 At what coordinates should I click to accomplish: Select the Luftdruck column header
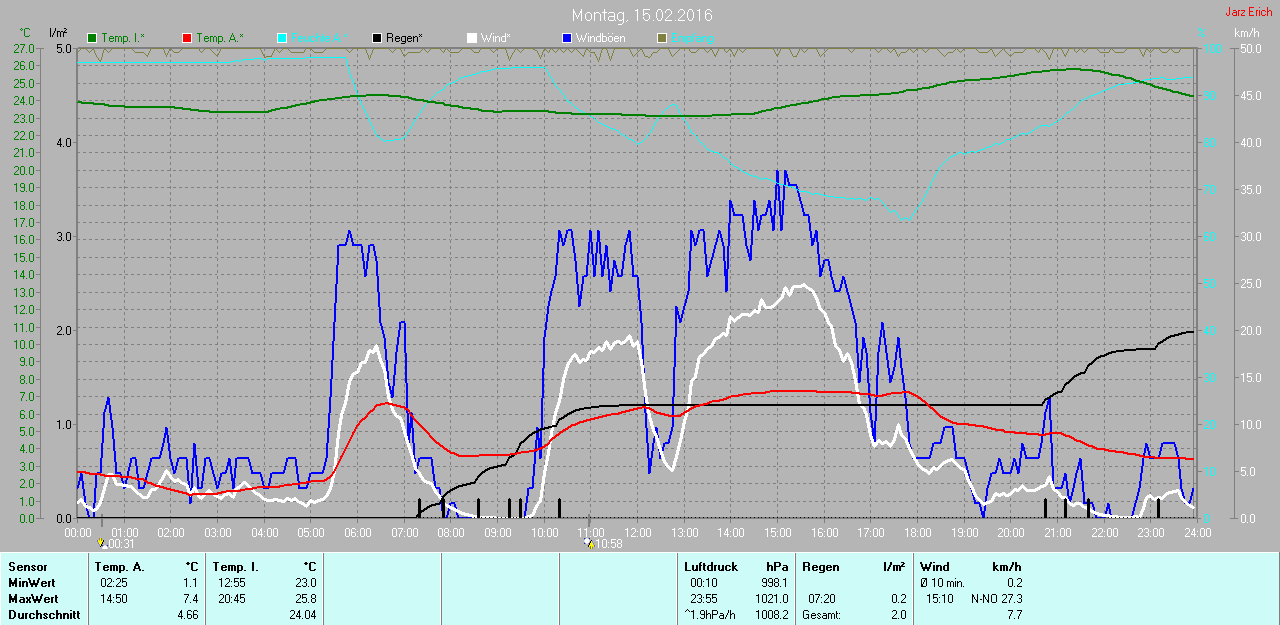710,567
